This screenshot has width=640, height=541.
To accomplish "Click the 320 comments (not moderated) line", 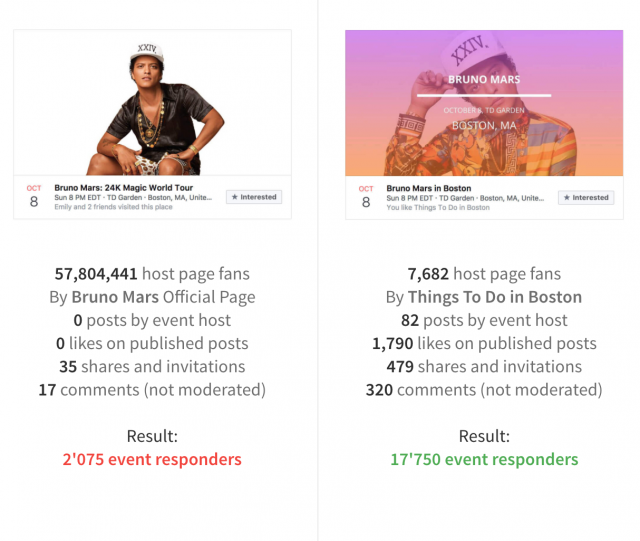I will [484, 390].
